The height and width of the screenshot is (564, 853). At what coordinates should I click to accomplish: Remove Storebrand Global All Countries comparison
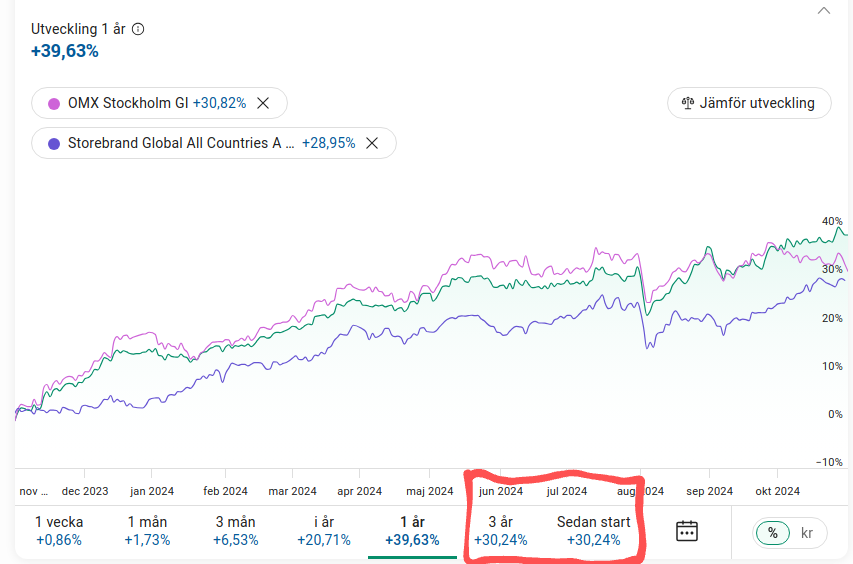(x=372, y=143)
